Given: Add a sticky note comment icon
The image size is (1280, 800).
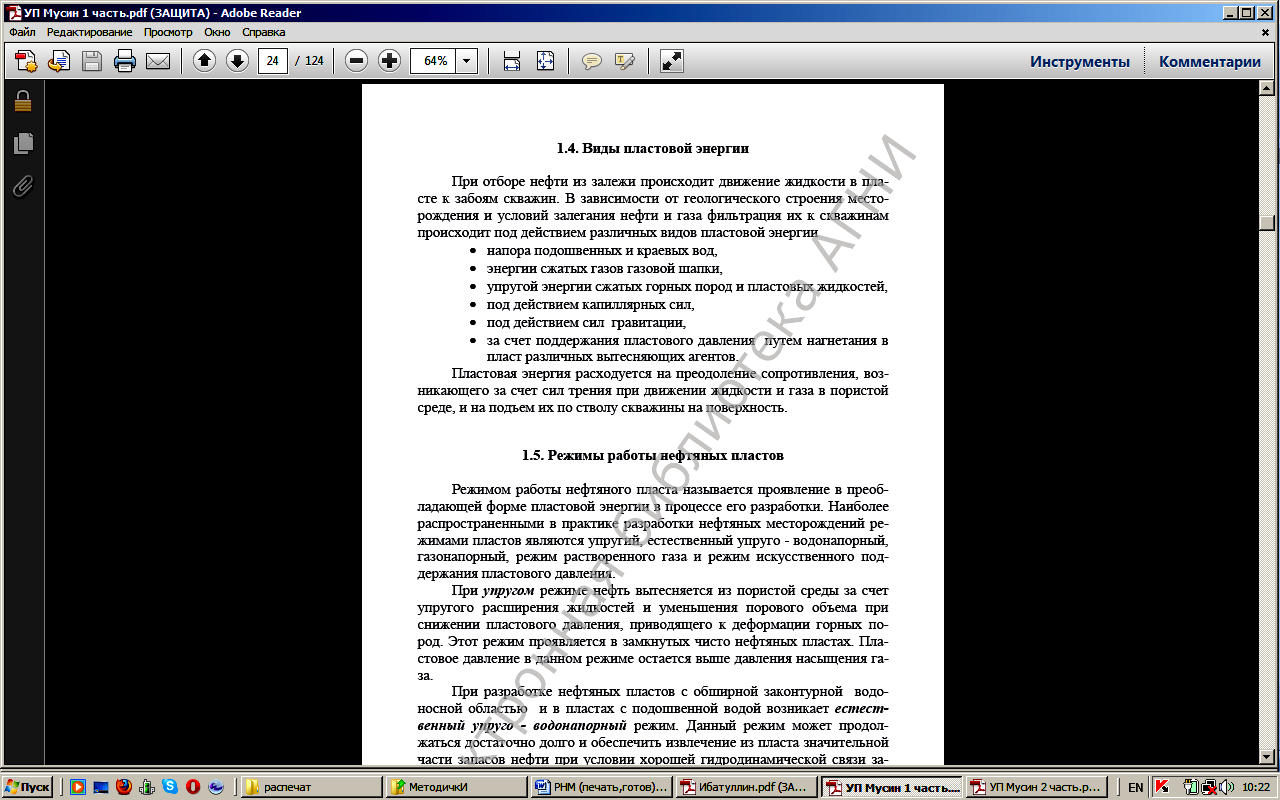Looking at the screenshot, I should (x=592, y=61).
